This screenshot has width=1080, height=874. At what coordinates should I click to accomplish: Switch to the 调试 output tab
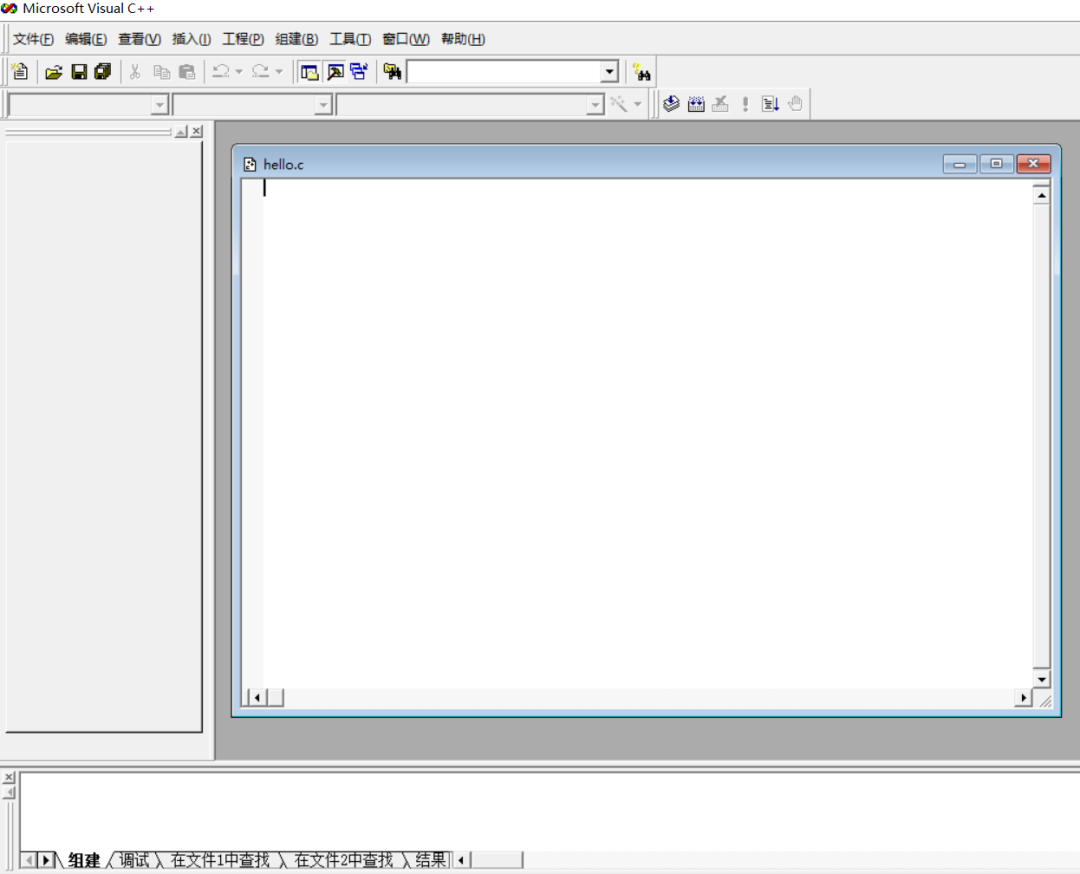[134, 860]
